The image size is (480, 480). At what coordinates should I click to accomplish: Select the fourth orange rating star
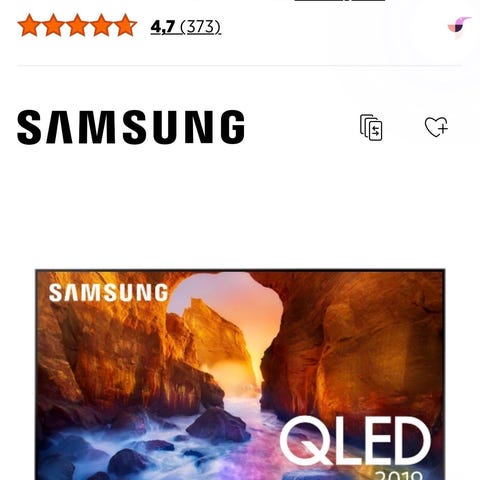[101, 25]
